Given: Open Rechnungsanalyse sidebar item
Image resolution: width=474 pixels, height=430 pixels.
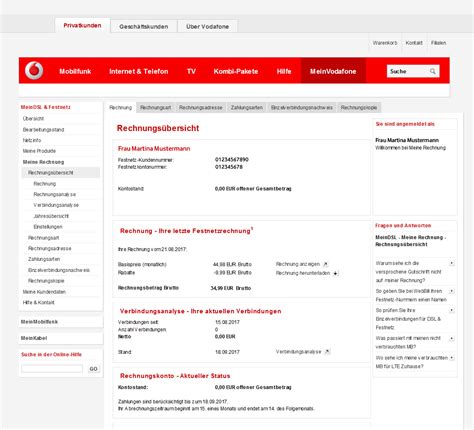Looking at the screenshot, I should tap(55, 194).
